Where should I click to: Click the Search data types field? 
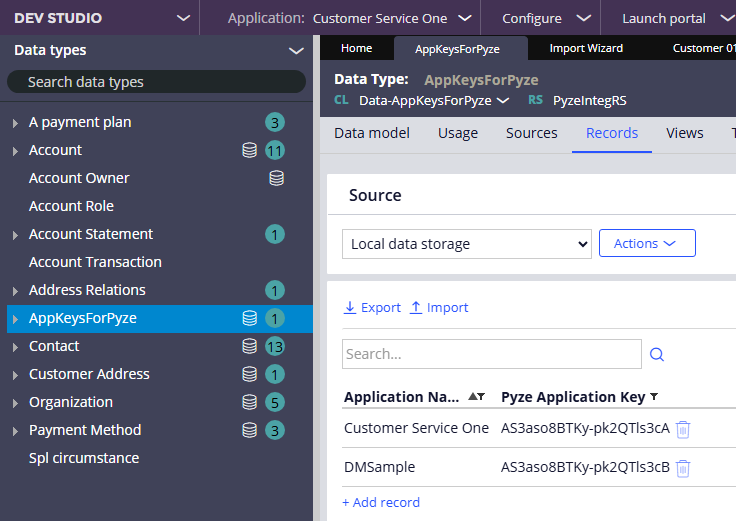pyautogui.click(x=156, y=82)
